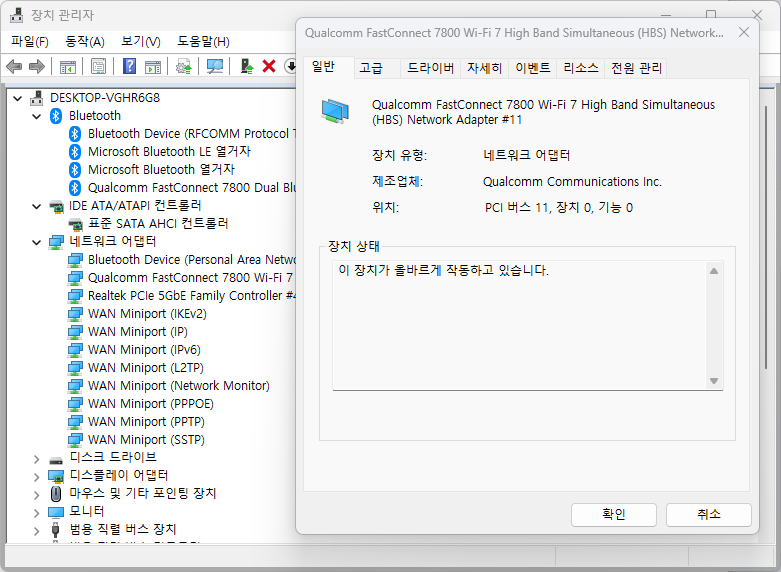Click the device status box scroll-up arrow

714,271
